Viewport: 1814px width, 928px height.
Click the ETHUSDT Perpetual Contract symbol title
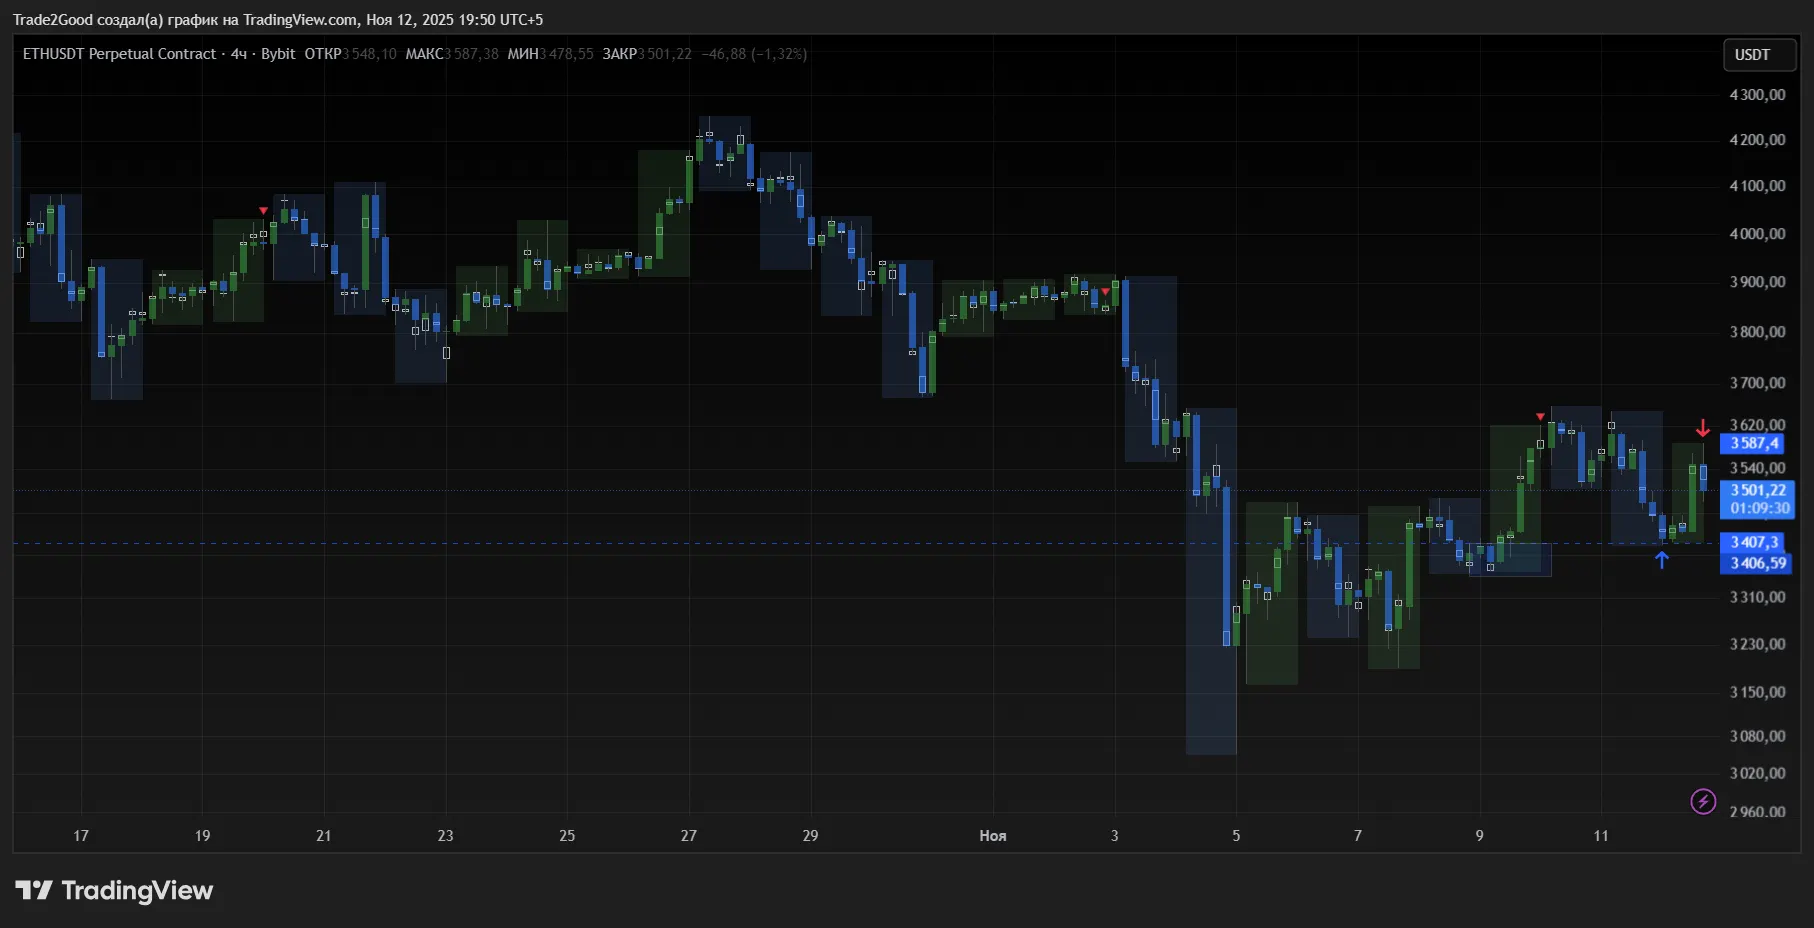pos(119,54)
